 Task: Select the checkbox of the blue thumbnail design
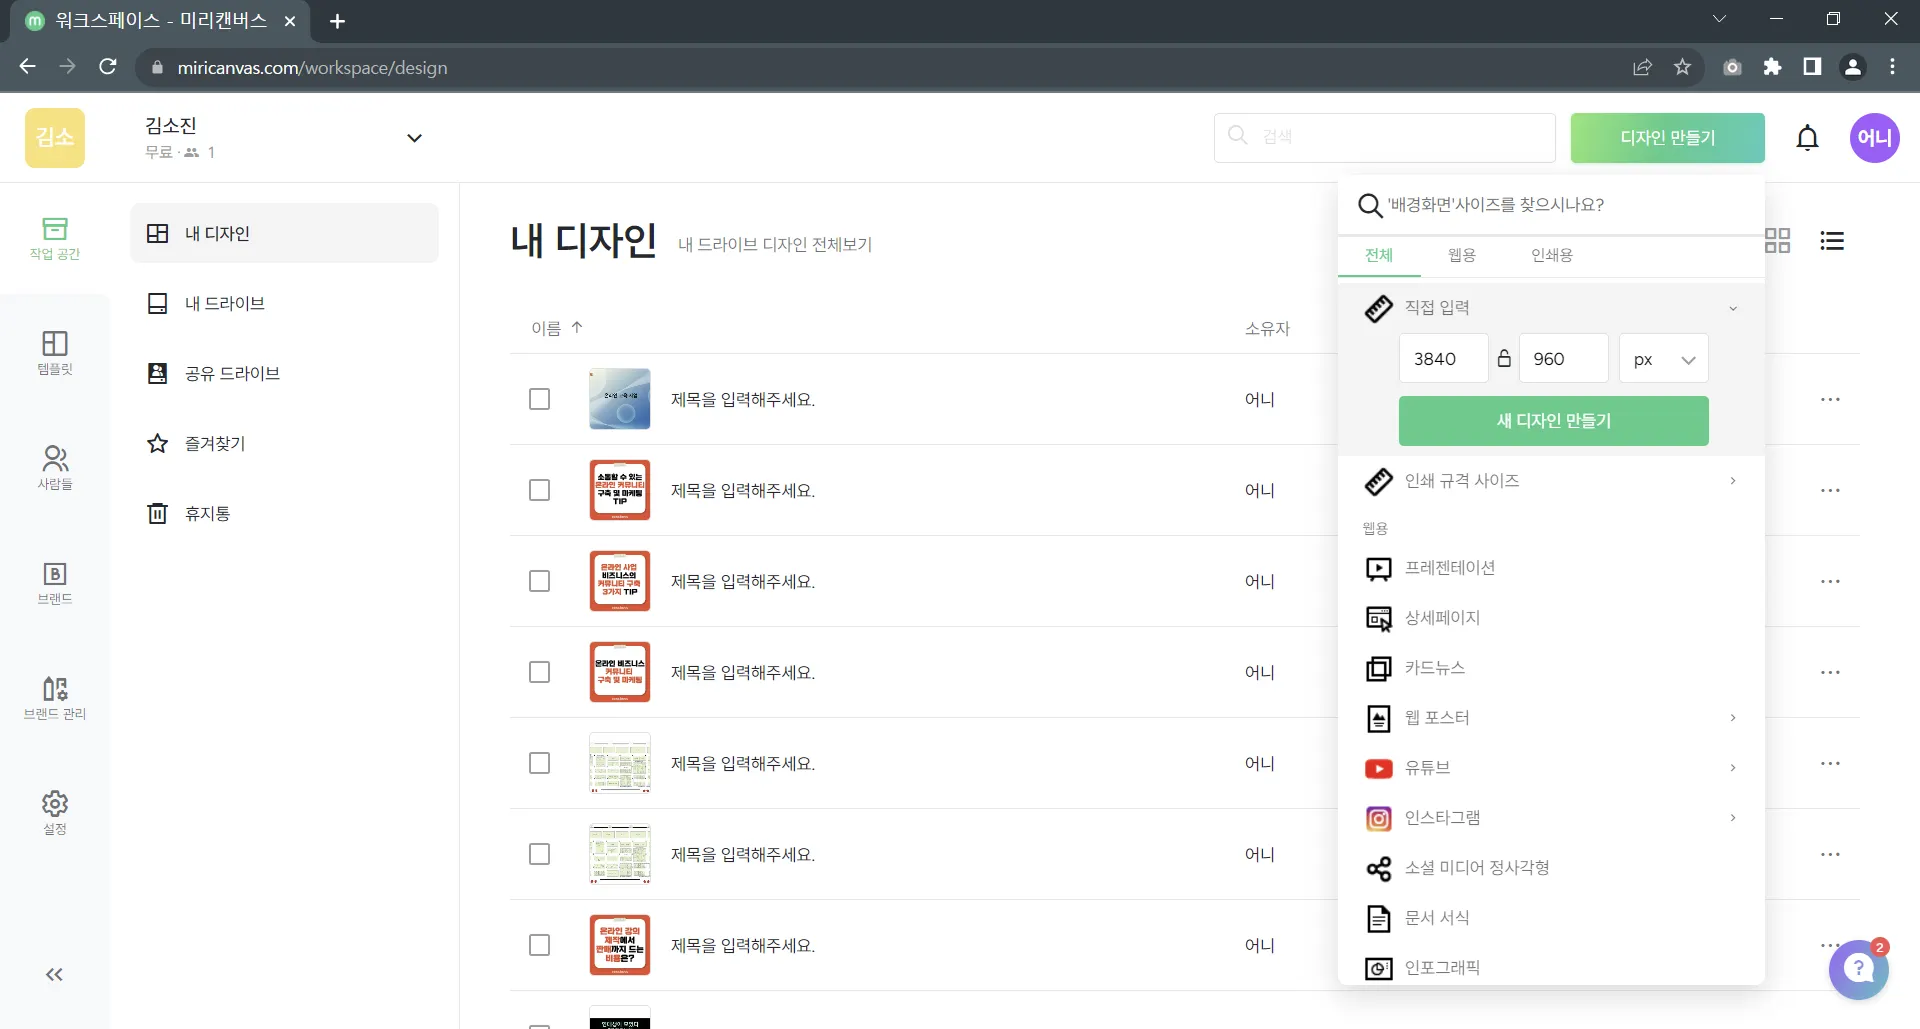(x=540, y=400)
